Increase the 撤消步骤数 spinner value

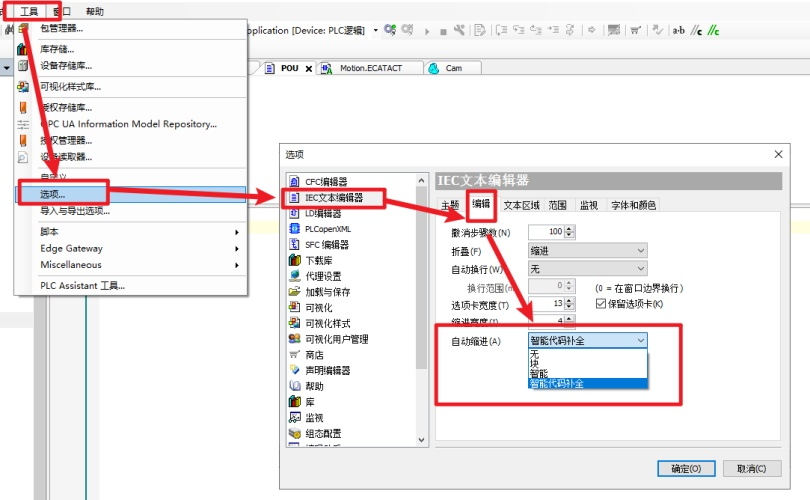click(570, 229)
